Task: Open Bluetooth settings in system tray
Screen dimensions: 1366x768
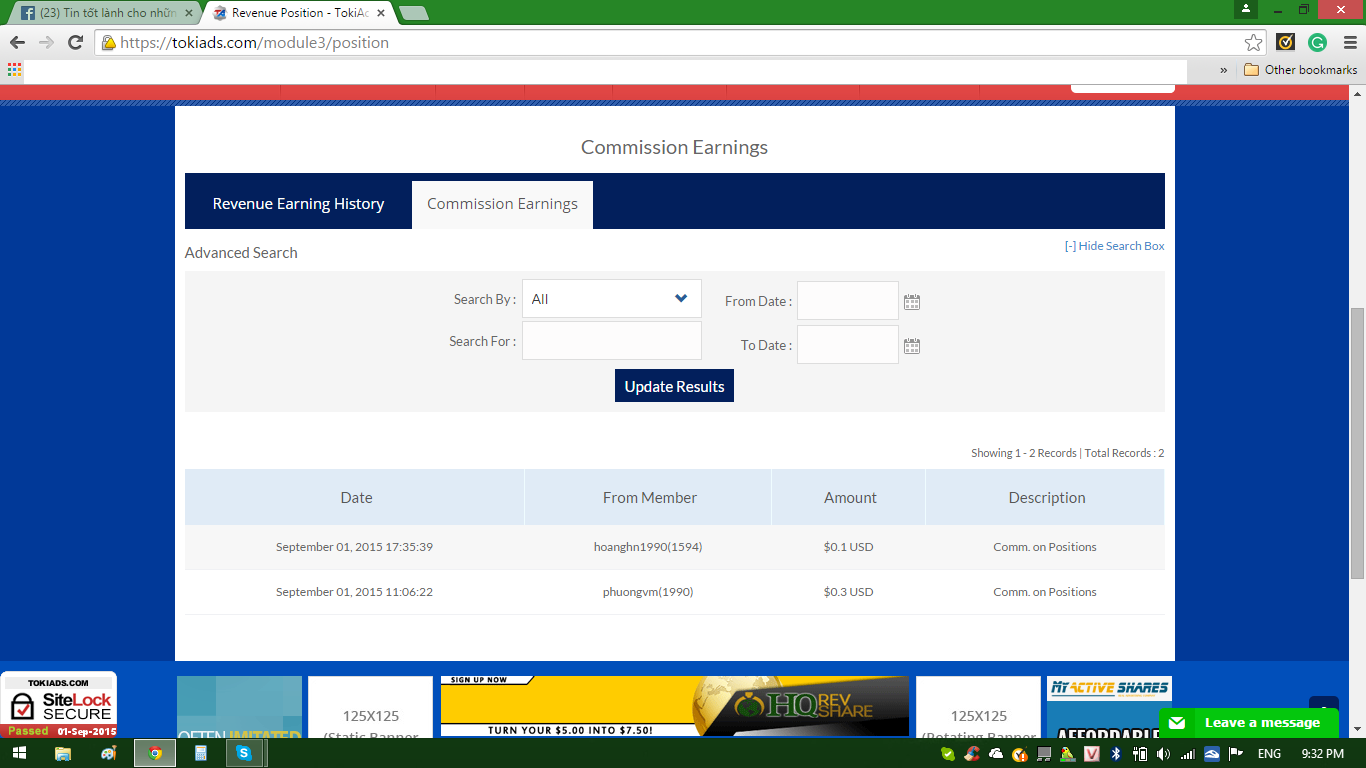Action: point(1116,753)
